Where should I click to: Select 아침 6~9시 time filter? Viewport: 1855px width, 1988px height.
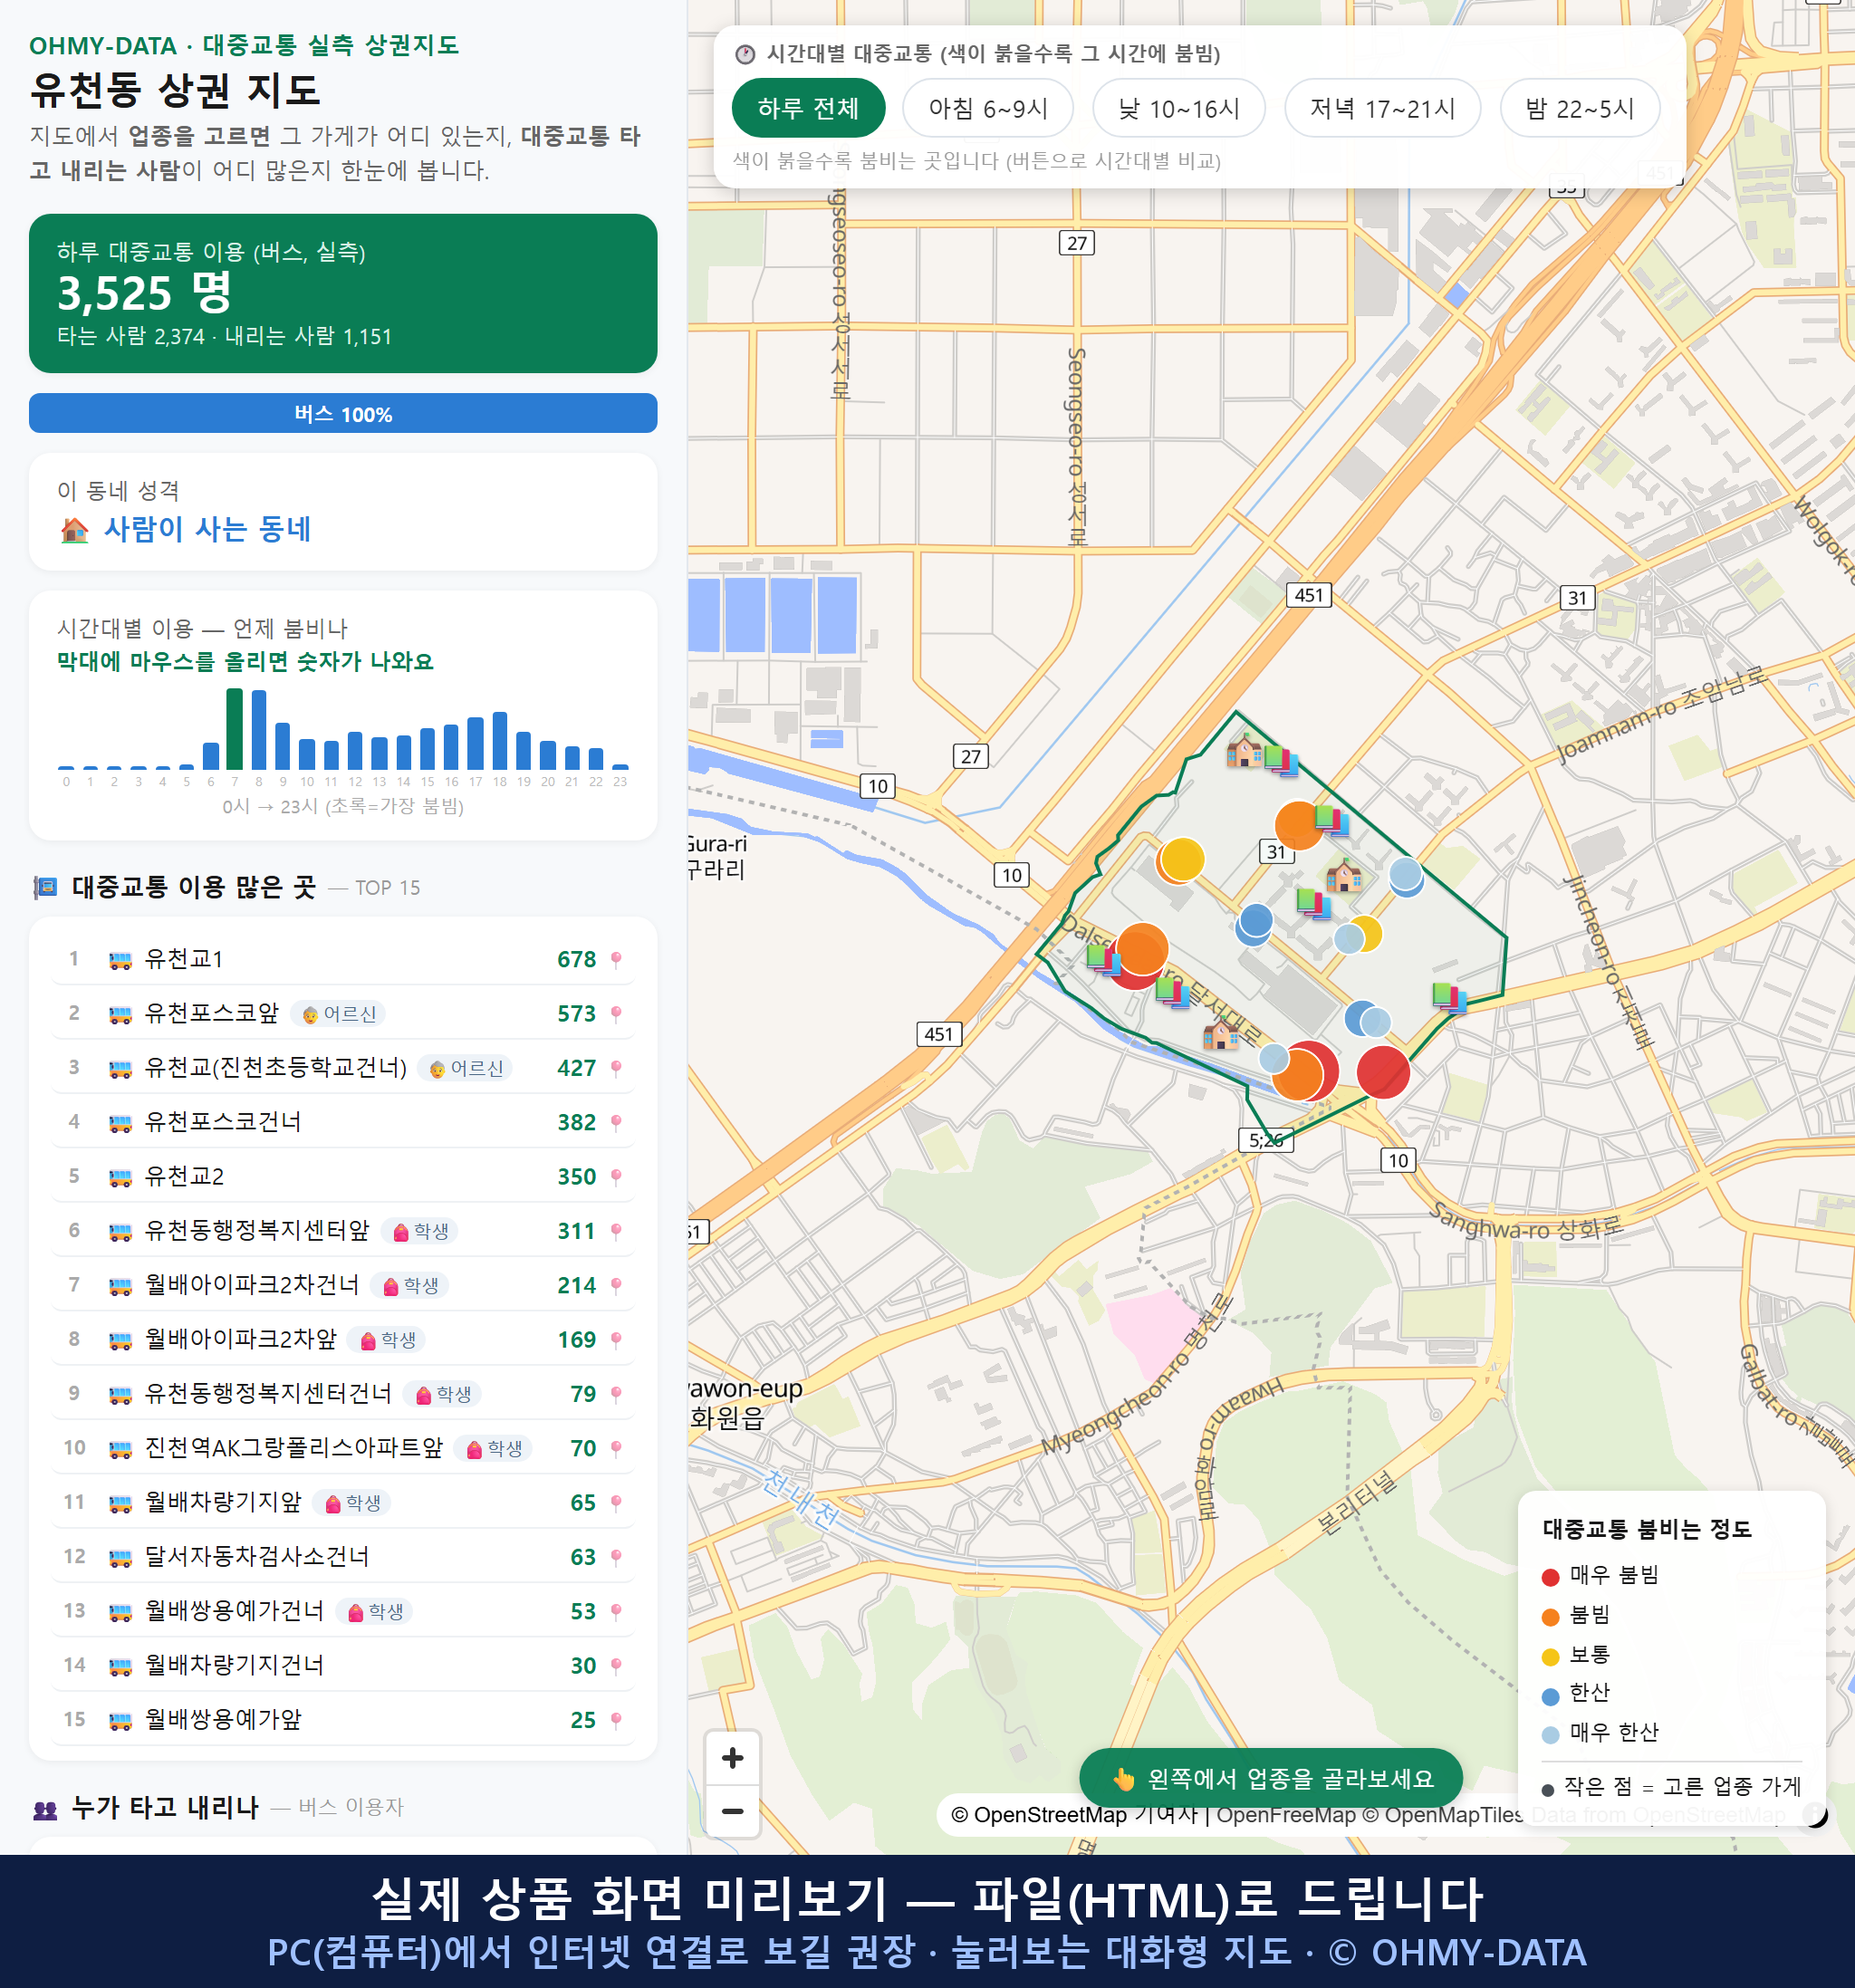[x=988, y=108]
